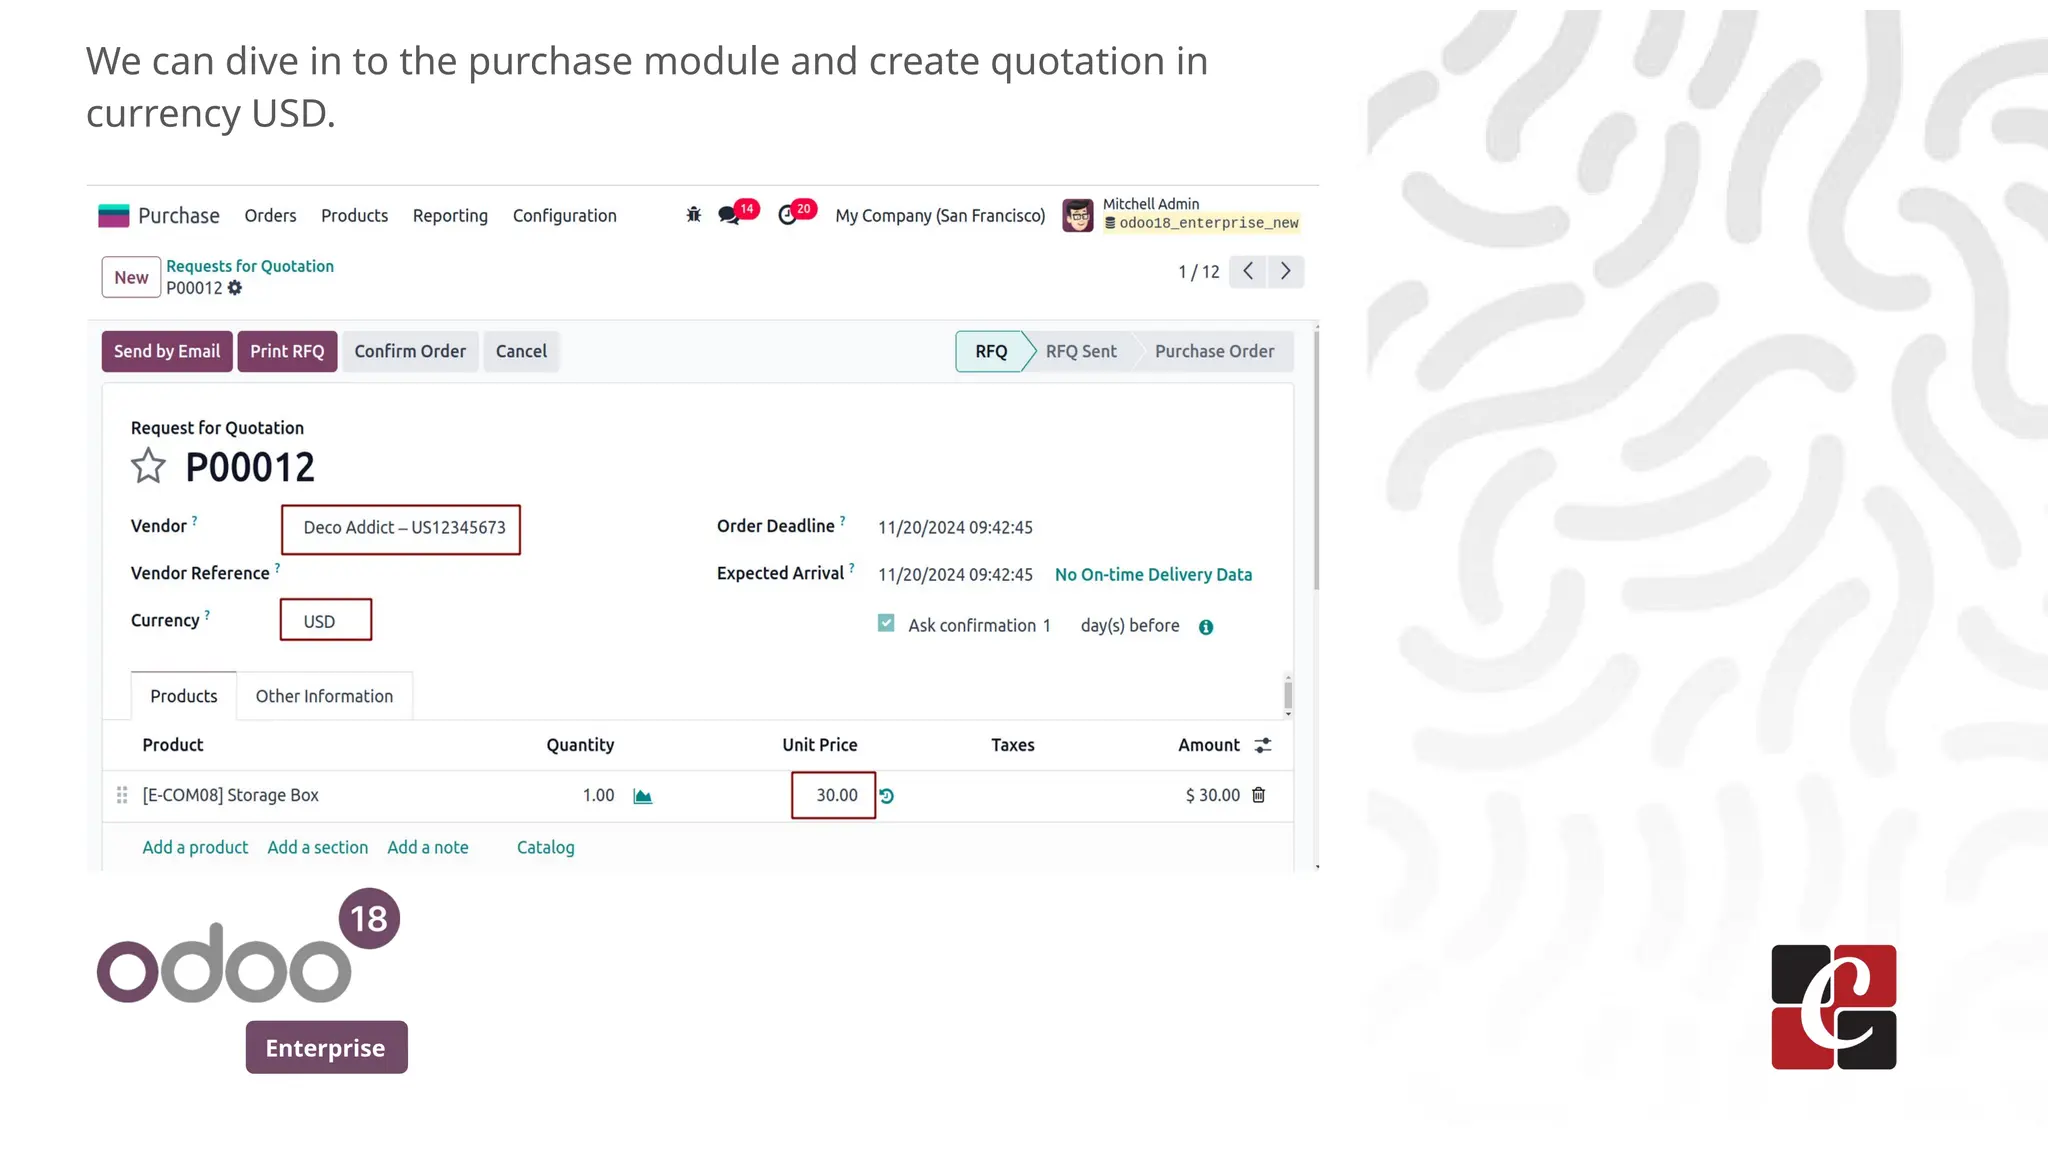Image resolution: width=2048 pixels, height=1152 pixels.
Task: Open the Products menu
Action: click(354, 216)
